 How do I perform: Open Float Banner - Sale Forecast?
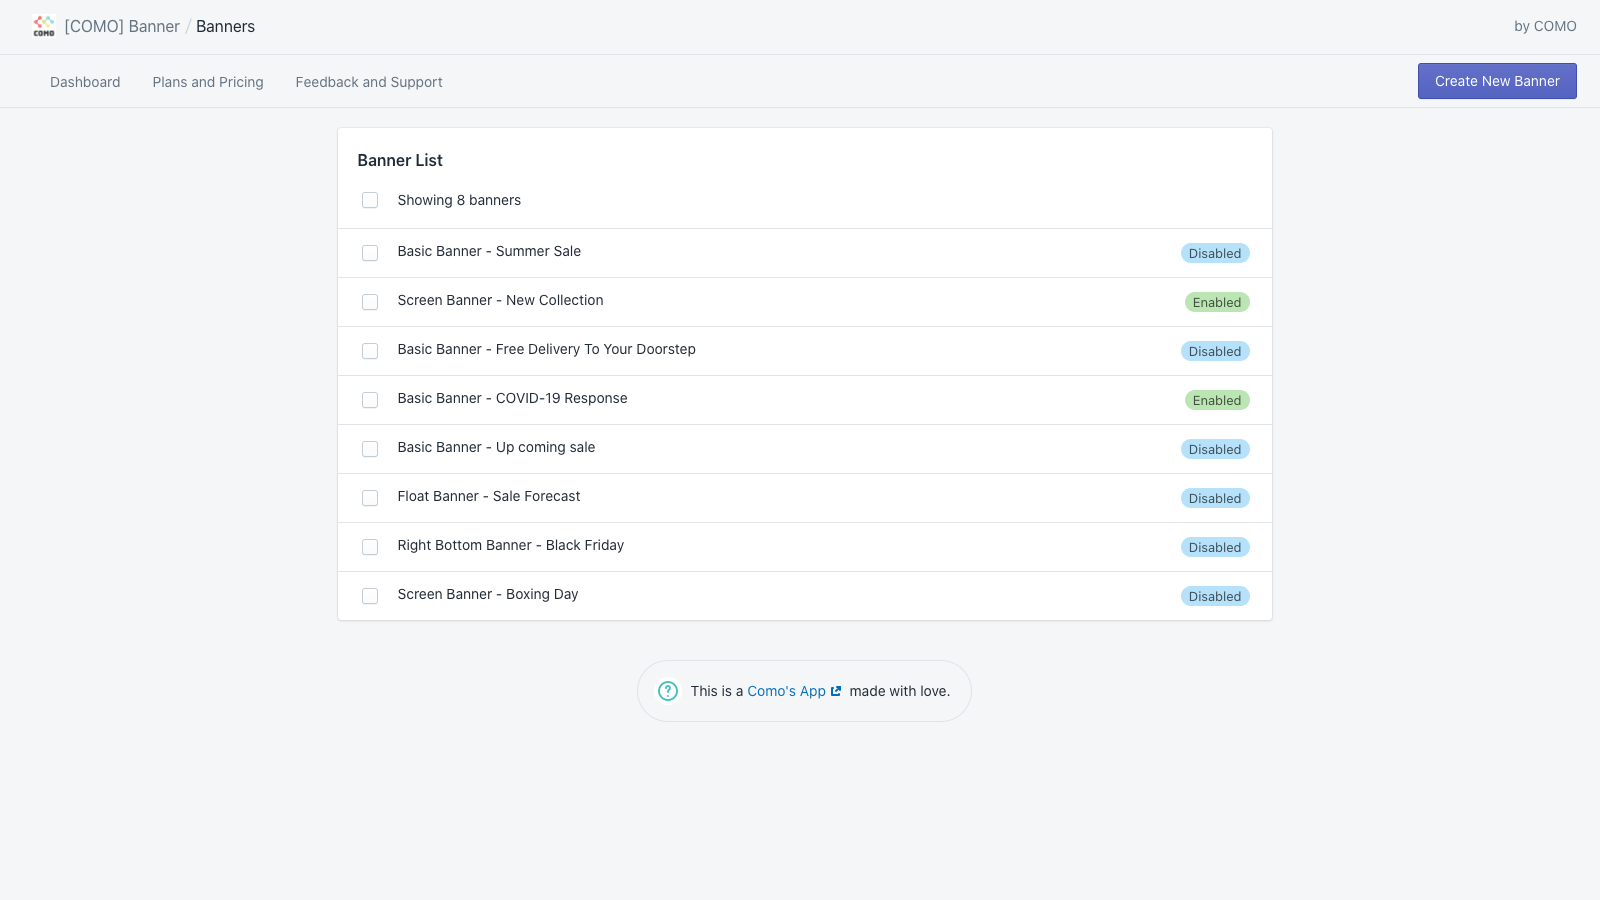tap(488, 496)
